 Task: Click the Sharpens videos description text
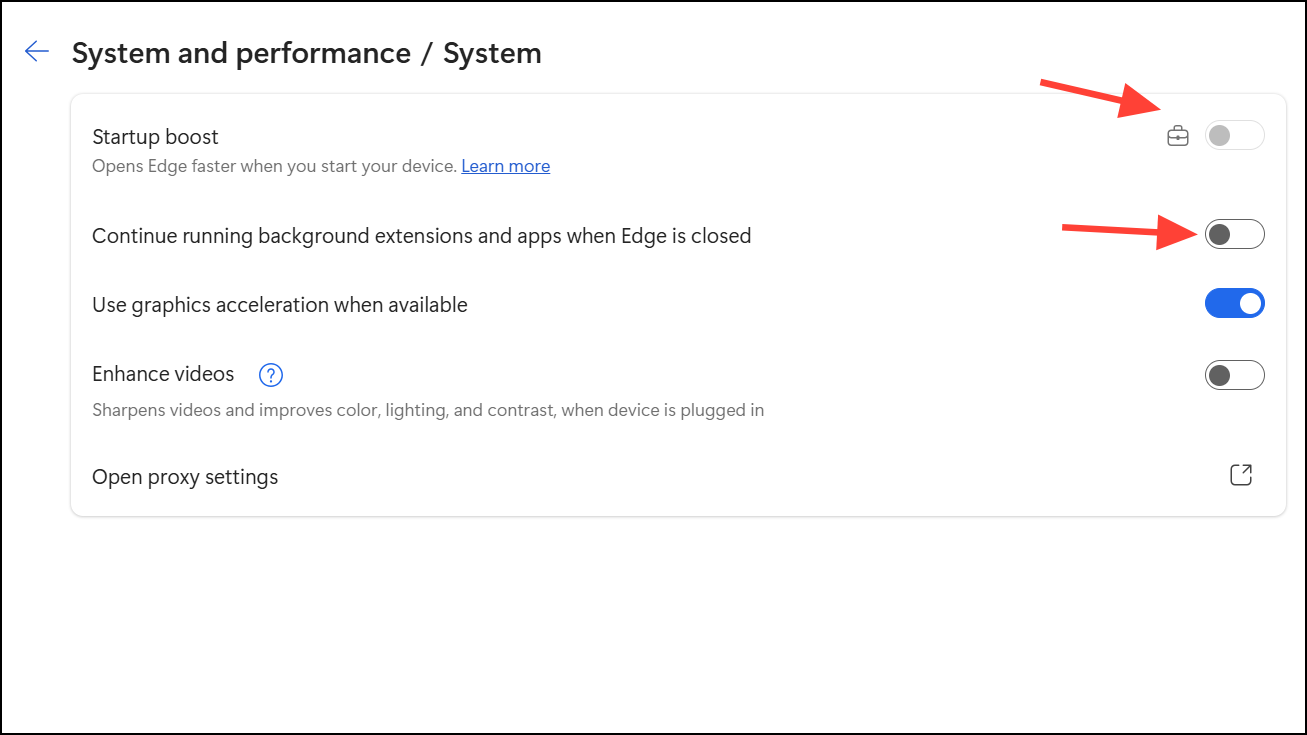428,410
